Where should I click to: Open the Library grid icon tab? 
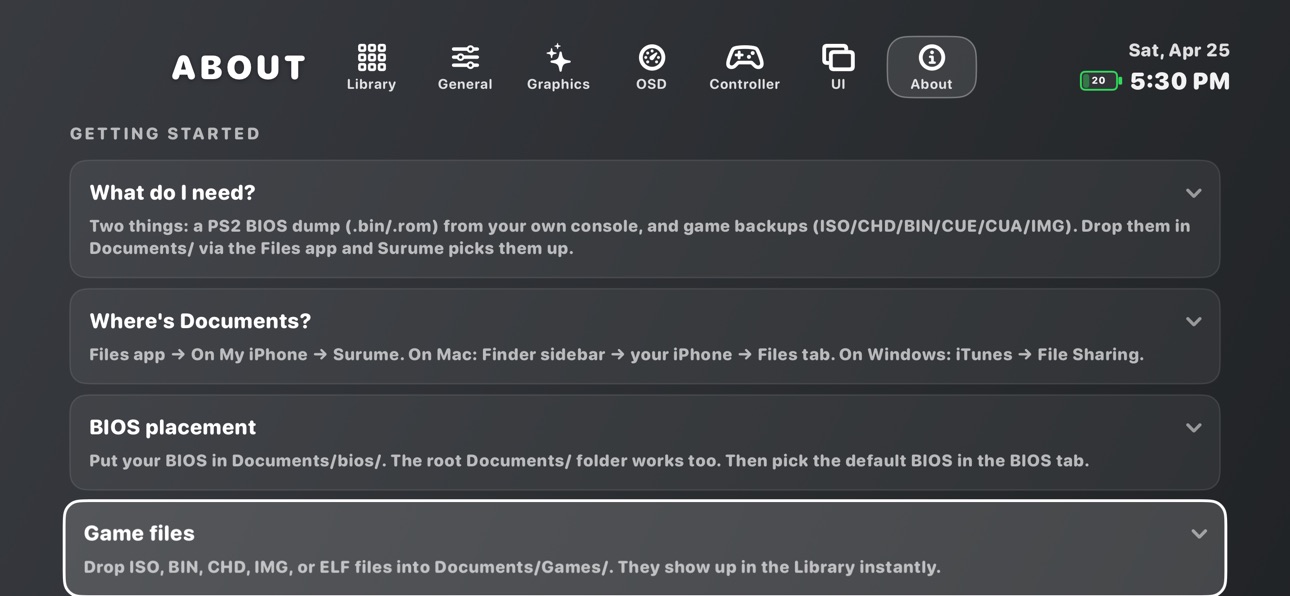(371, 67)
